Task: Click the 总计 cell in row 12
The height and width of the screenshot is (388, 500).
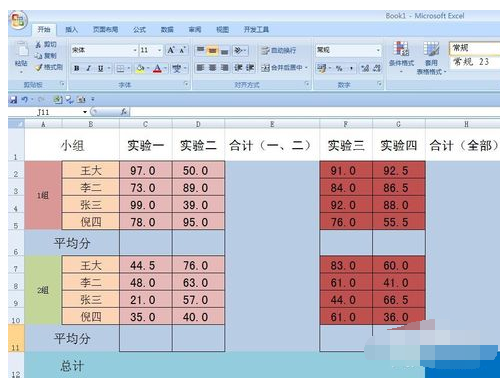Action: point(72,366)
